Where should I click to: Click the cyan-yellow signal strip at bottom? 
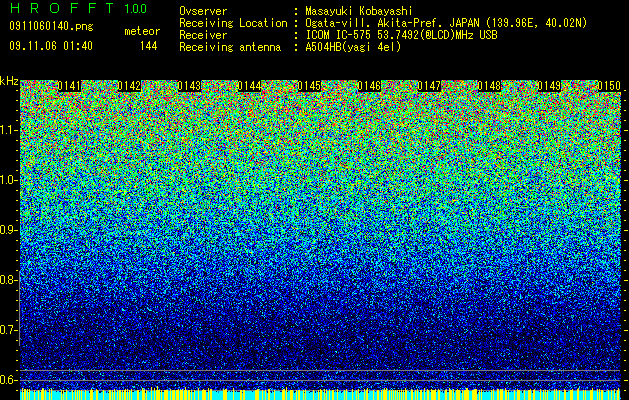321,394
